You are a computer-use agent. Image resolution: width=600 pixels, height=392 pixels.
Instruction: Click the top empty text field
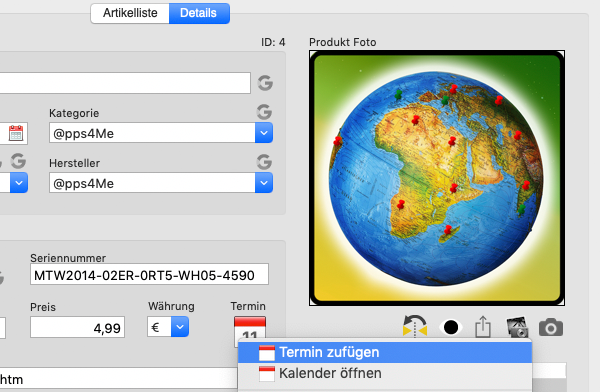click(x=125, y=83)
